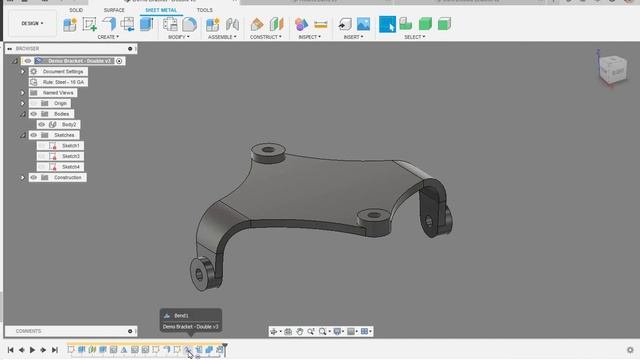This screenshot has height=360, width=640.
Task: Select the Joint tool in Assemble
Action: pyautogui.click(x=232, y=24)
